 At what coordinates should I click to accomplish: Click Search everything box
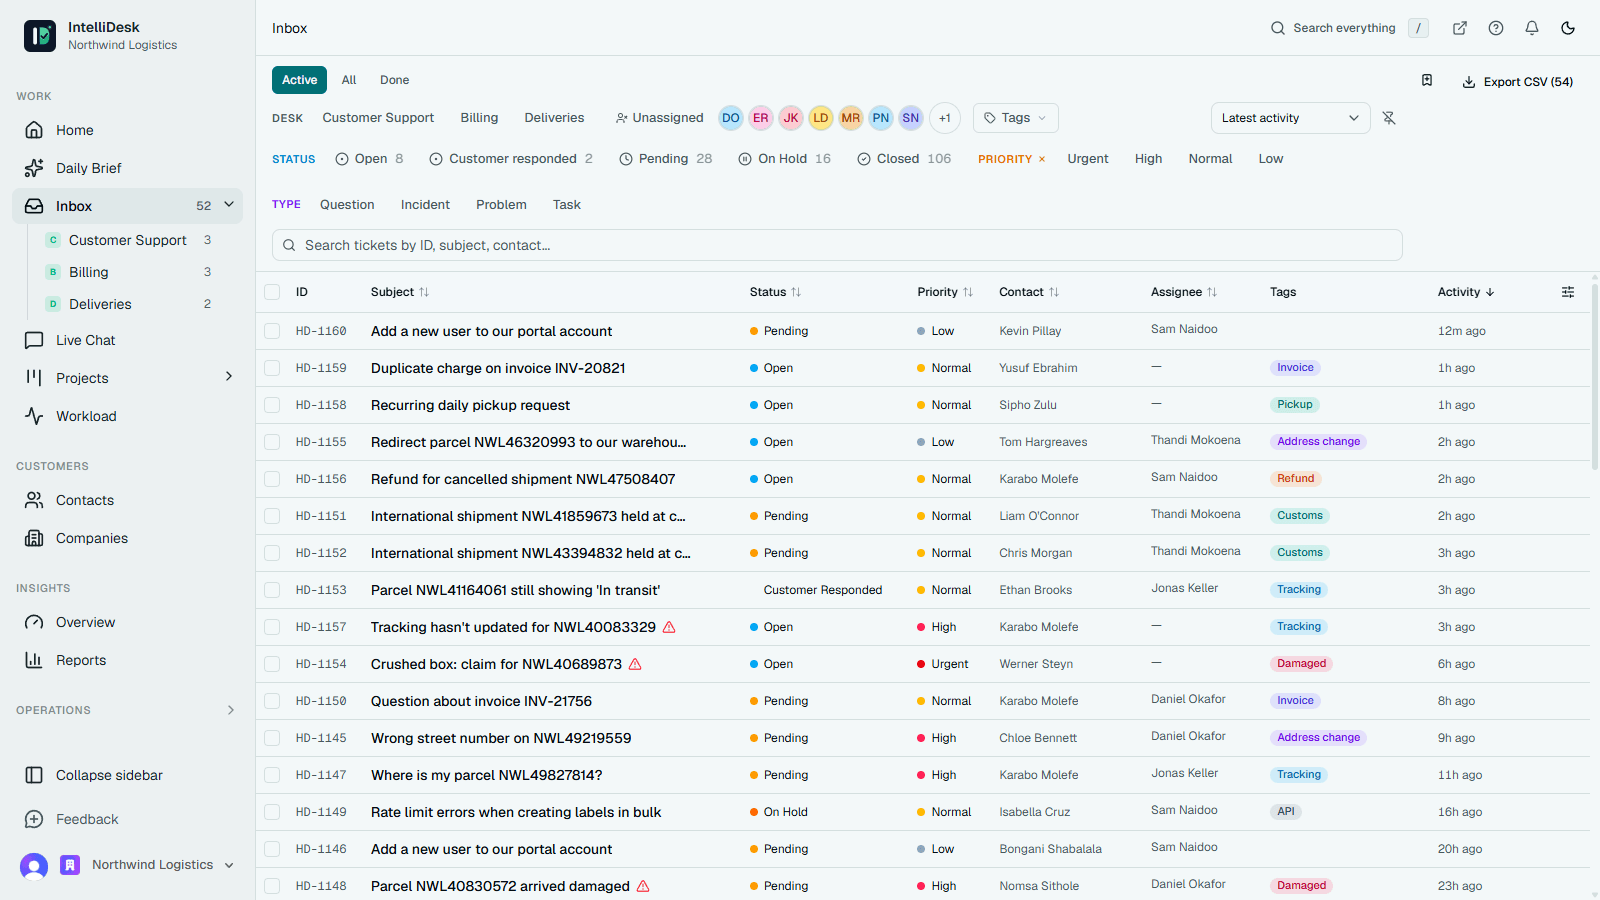tap(1349, 28)
